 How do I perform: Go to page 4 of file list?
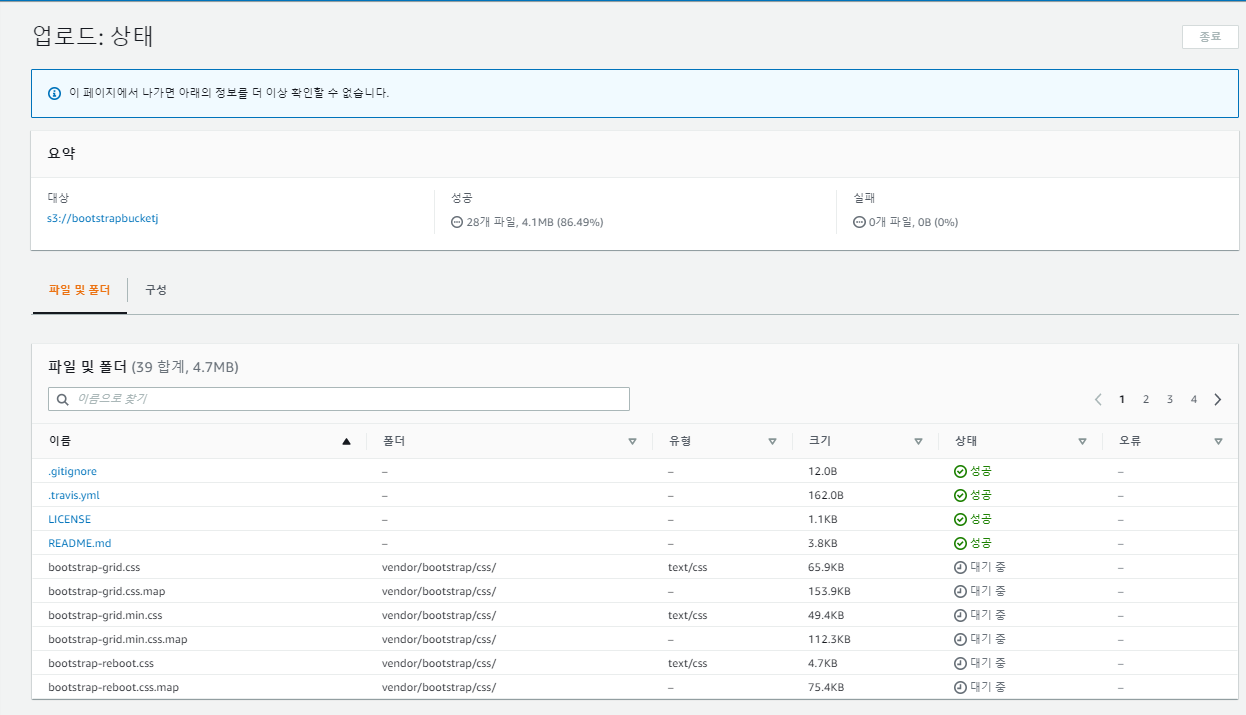coord(1194,399)
